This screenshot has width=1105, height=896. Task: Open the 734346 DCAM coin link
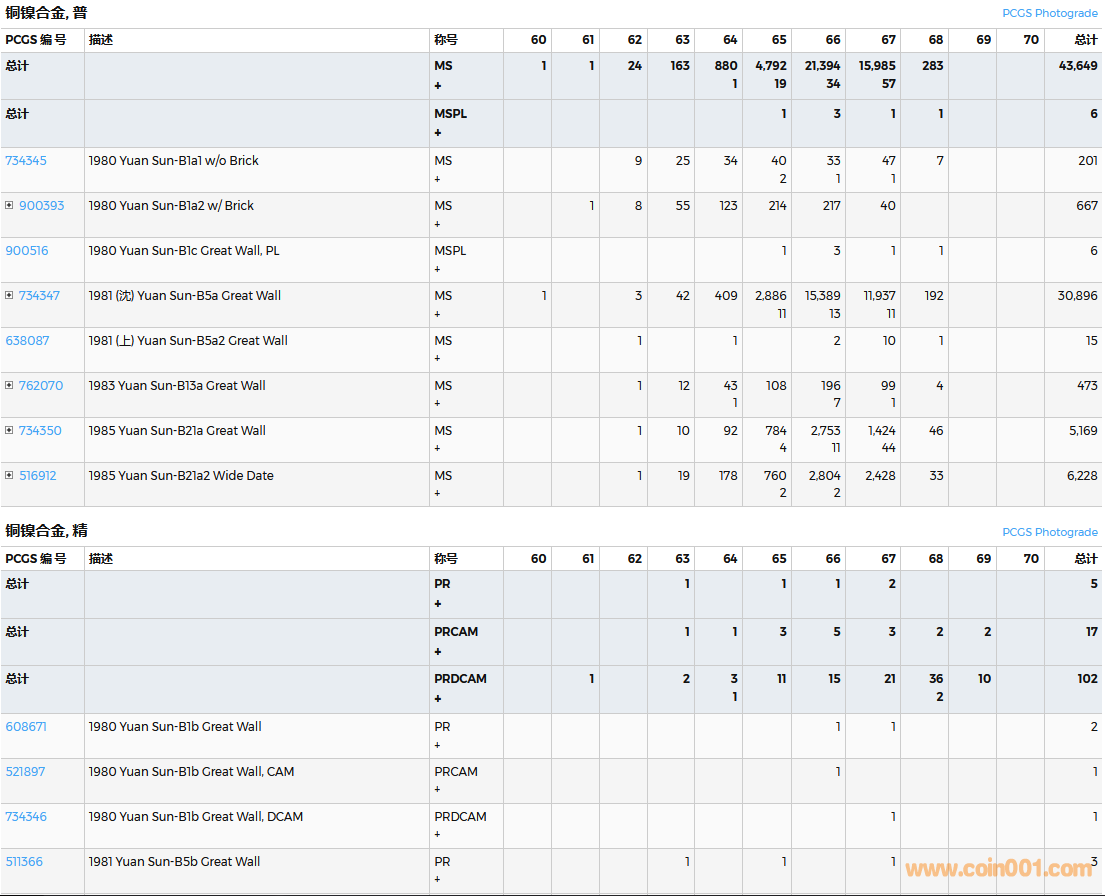pyautogui.click(x=26, y=816)
